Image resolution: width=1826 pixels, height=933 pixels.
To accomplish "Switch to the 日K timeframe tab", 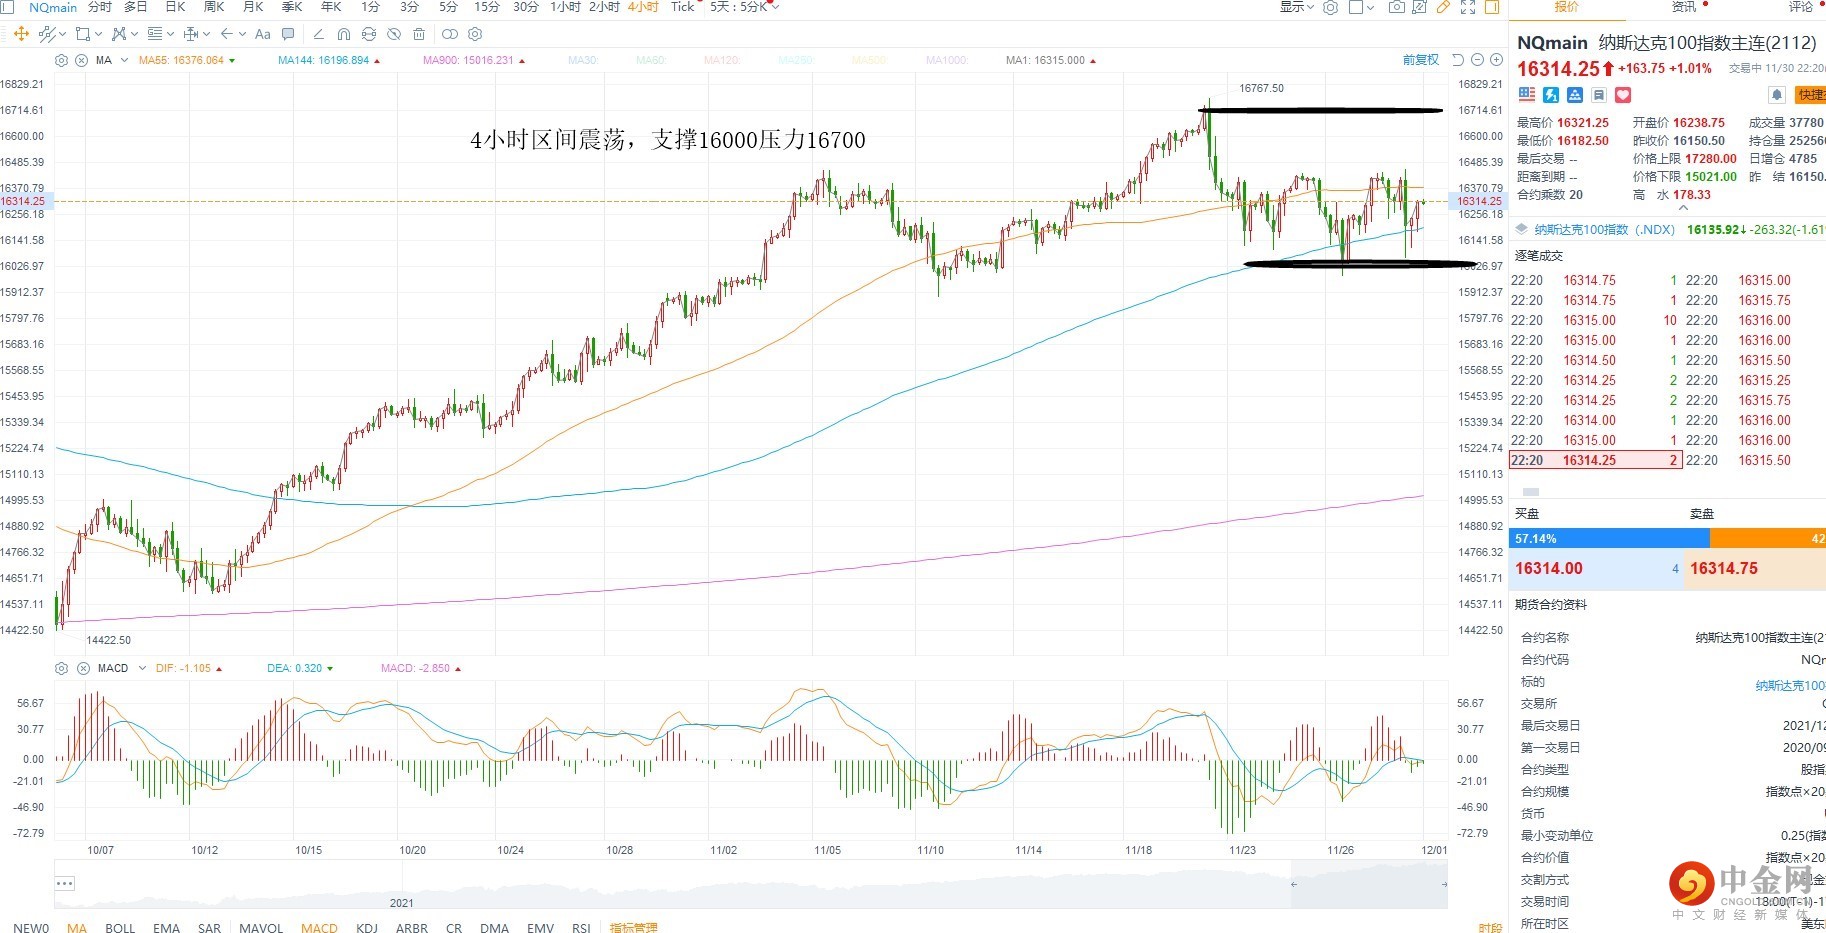I will [175, 7].
